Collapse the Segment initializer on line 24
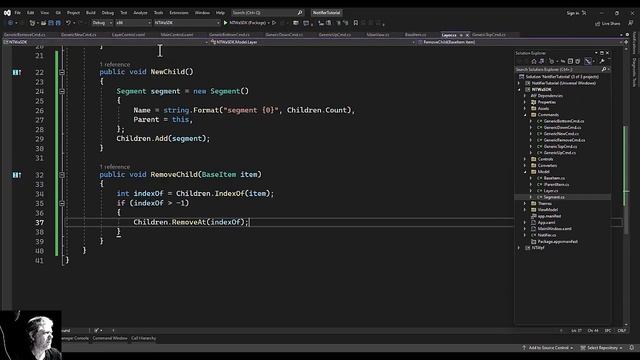 62,91
